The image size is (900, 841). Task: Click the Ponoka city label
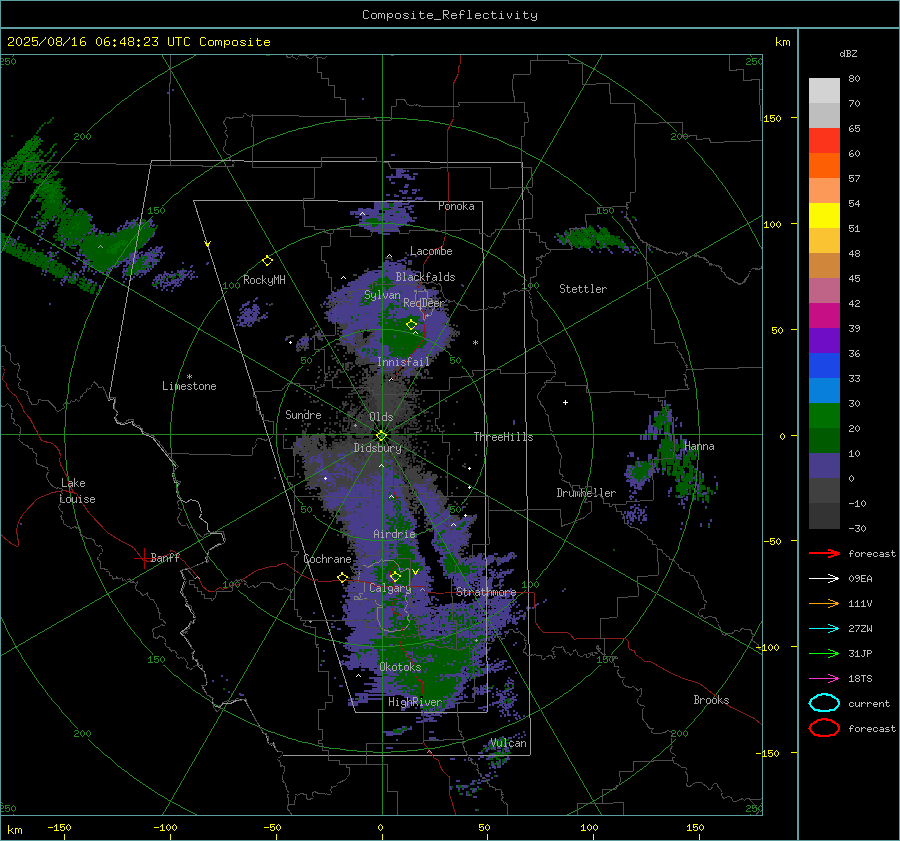456,206
